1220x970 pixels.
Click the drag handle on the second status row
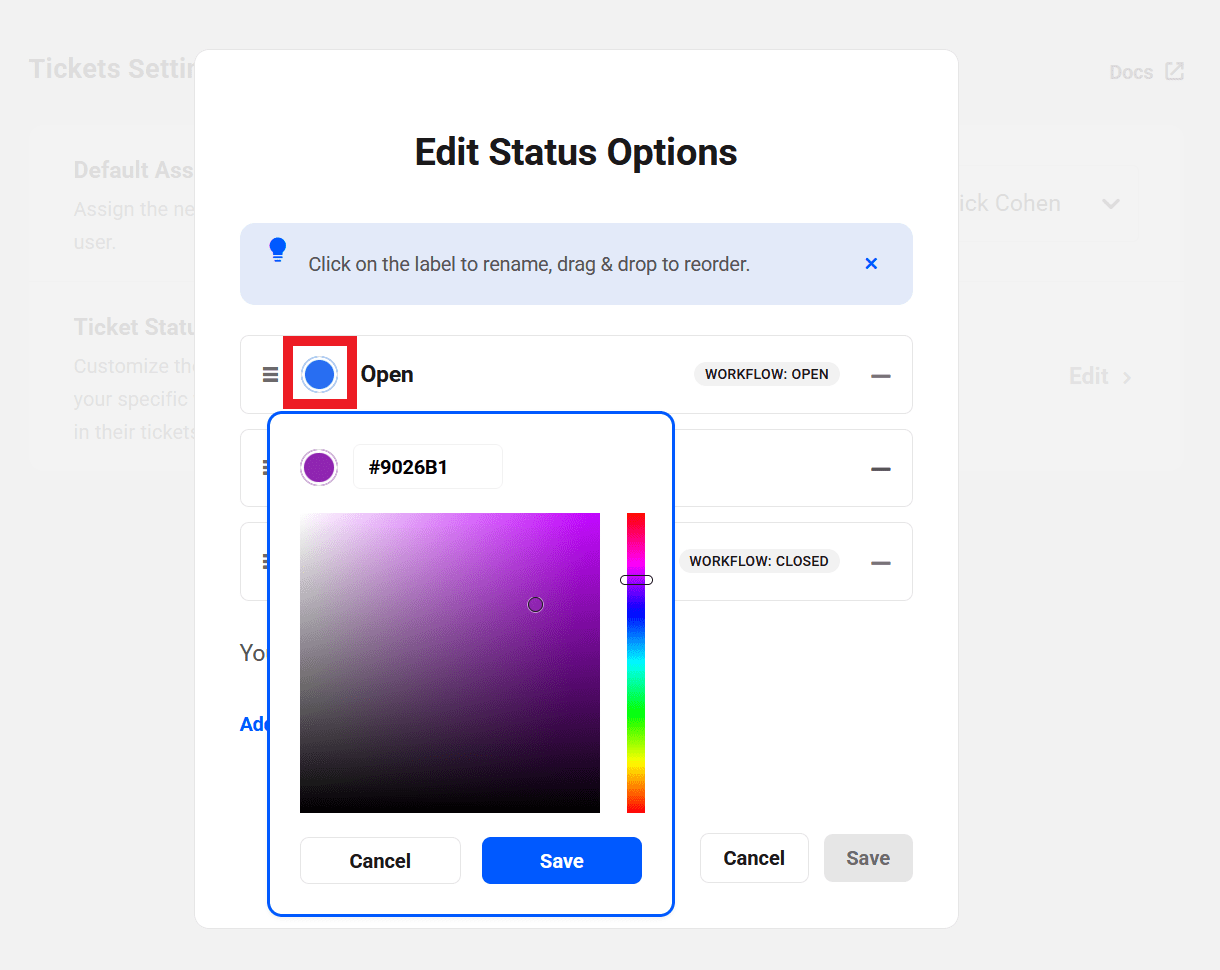pyautogui.click(x=266, y=468)
